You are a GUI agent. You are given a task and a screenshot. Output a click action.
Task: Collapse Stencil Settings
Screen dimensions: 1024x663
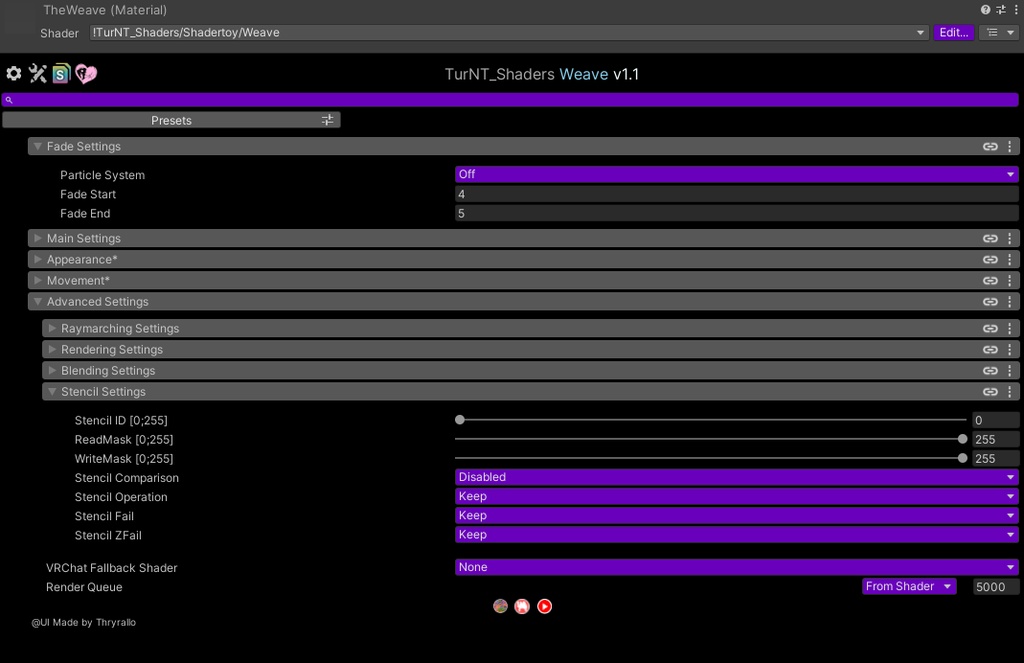[x=52, y=392]
